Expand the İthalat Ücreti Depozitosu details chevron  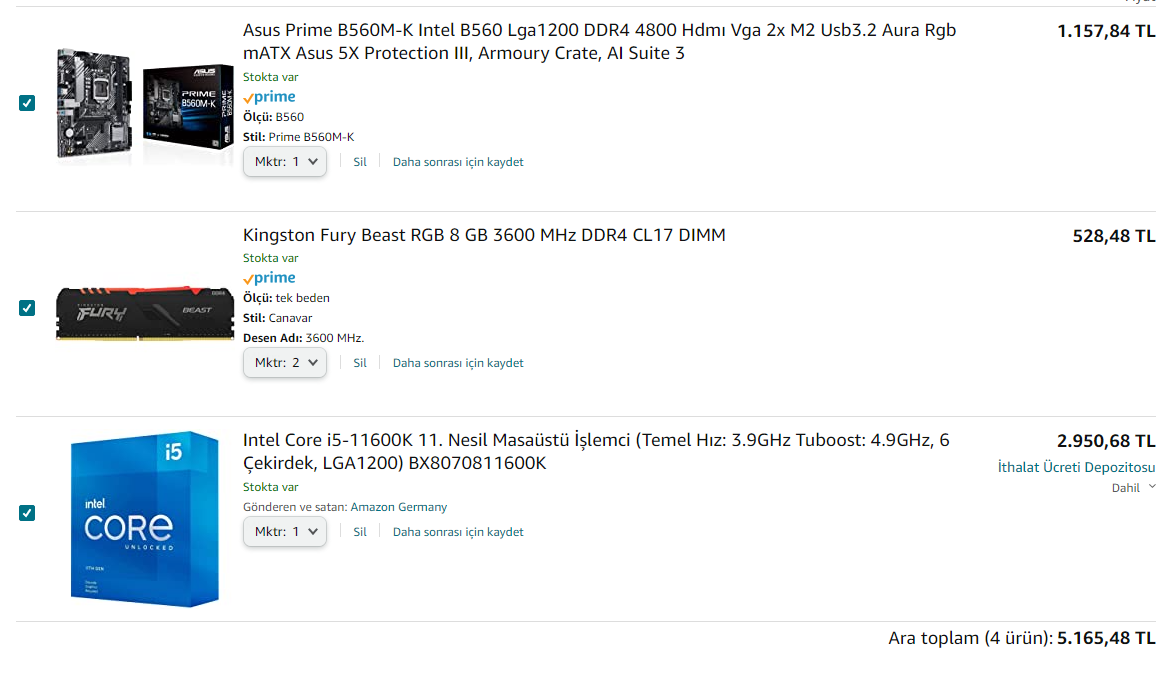click(x=1152, y=487)
